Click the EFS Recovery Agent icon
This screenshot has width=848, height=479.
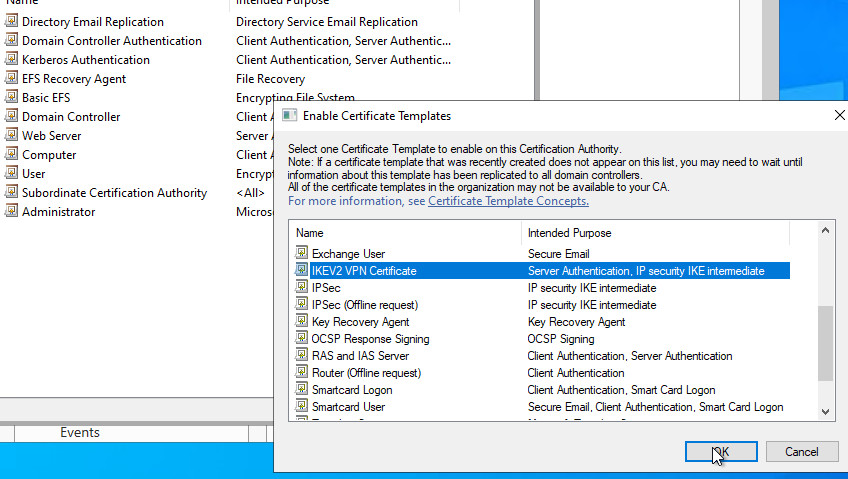[12, 79]
